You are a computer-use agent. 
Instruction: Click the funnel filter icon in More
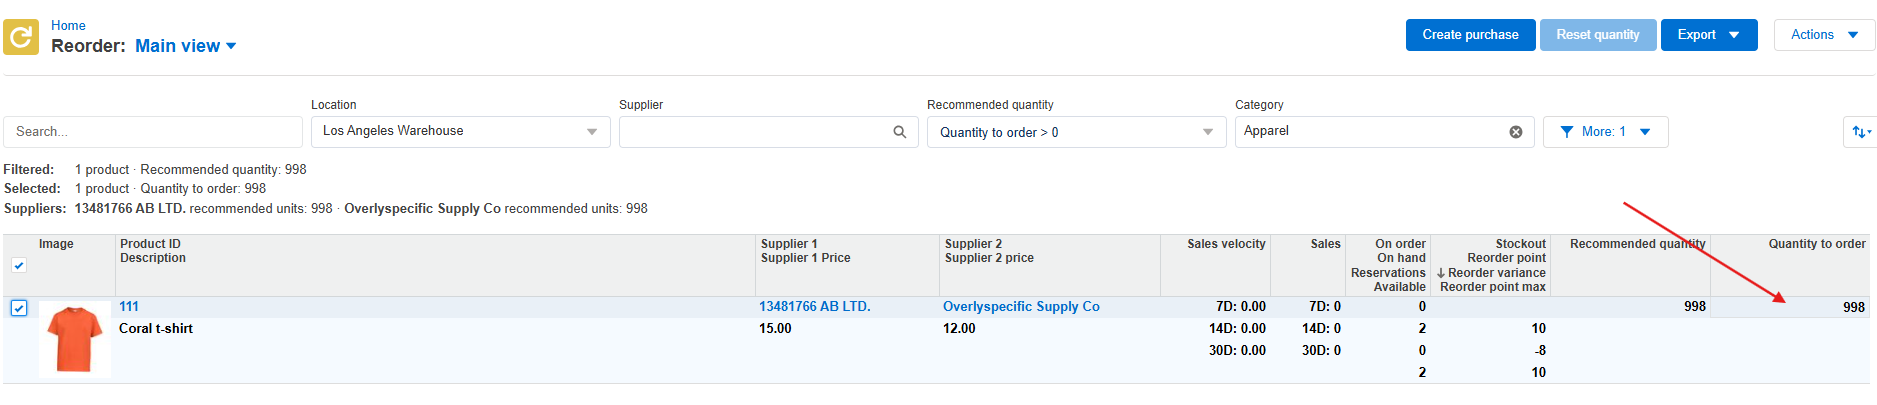[1567, 132]
